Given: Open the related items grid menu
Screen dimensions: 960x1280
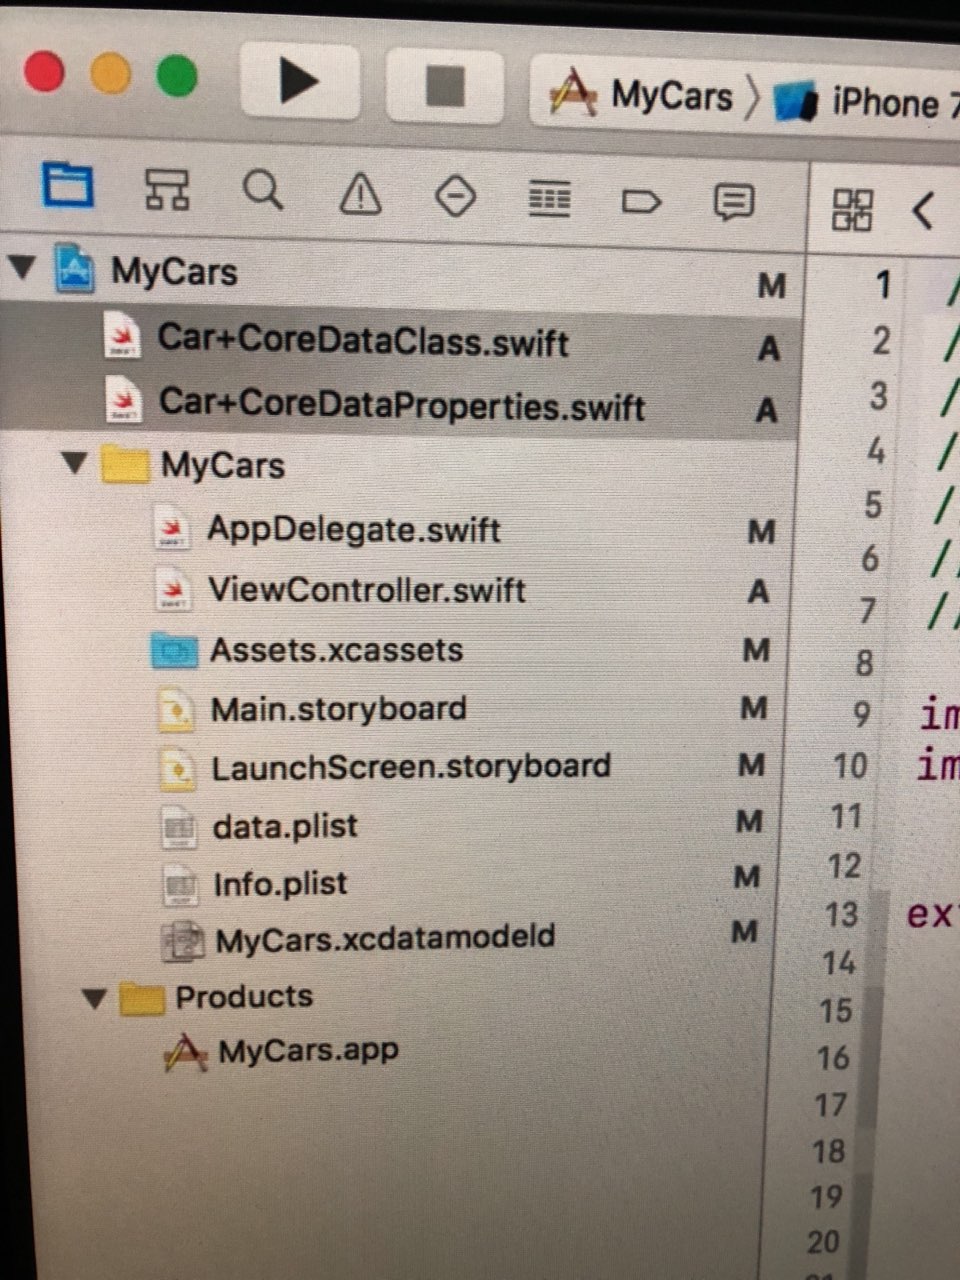Looking at the screenshot, I should pyautogui.click(x=852, y=210).
